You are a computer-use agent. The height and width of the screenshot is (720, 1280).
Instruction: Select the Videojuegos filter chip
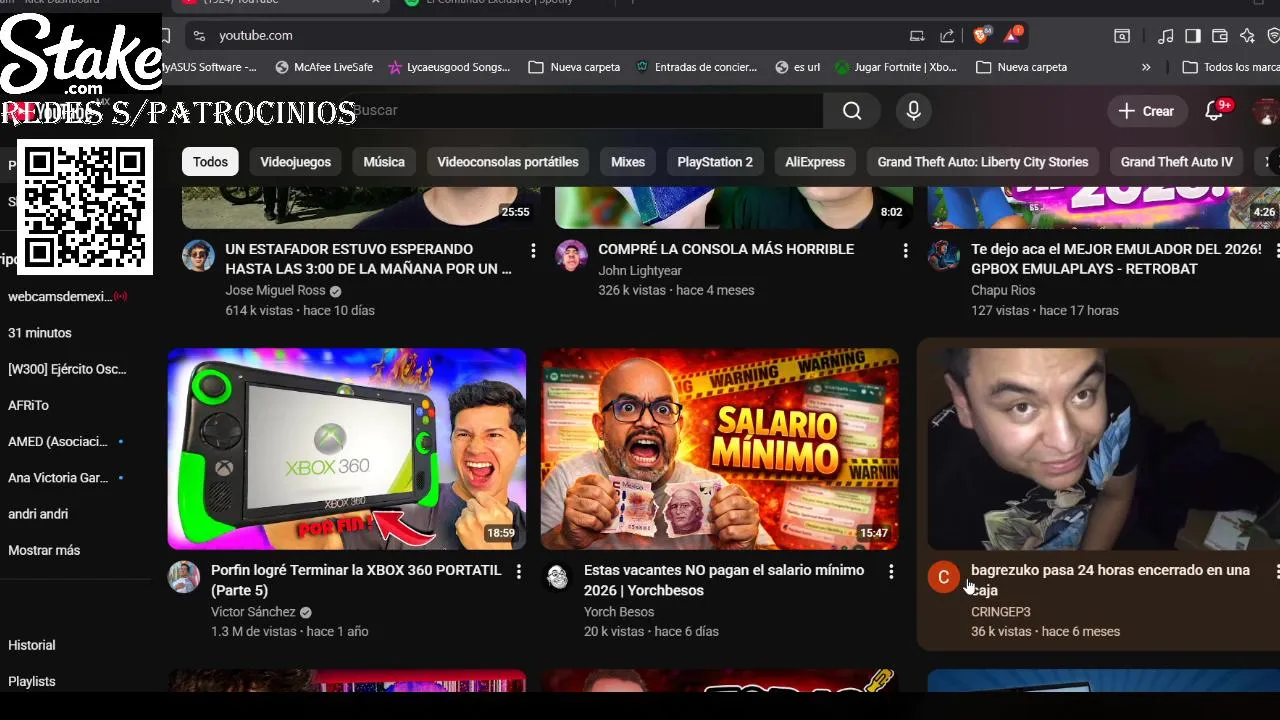coord(295,162)
